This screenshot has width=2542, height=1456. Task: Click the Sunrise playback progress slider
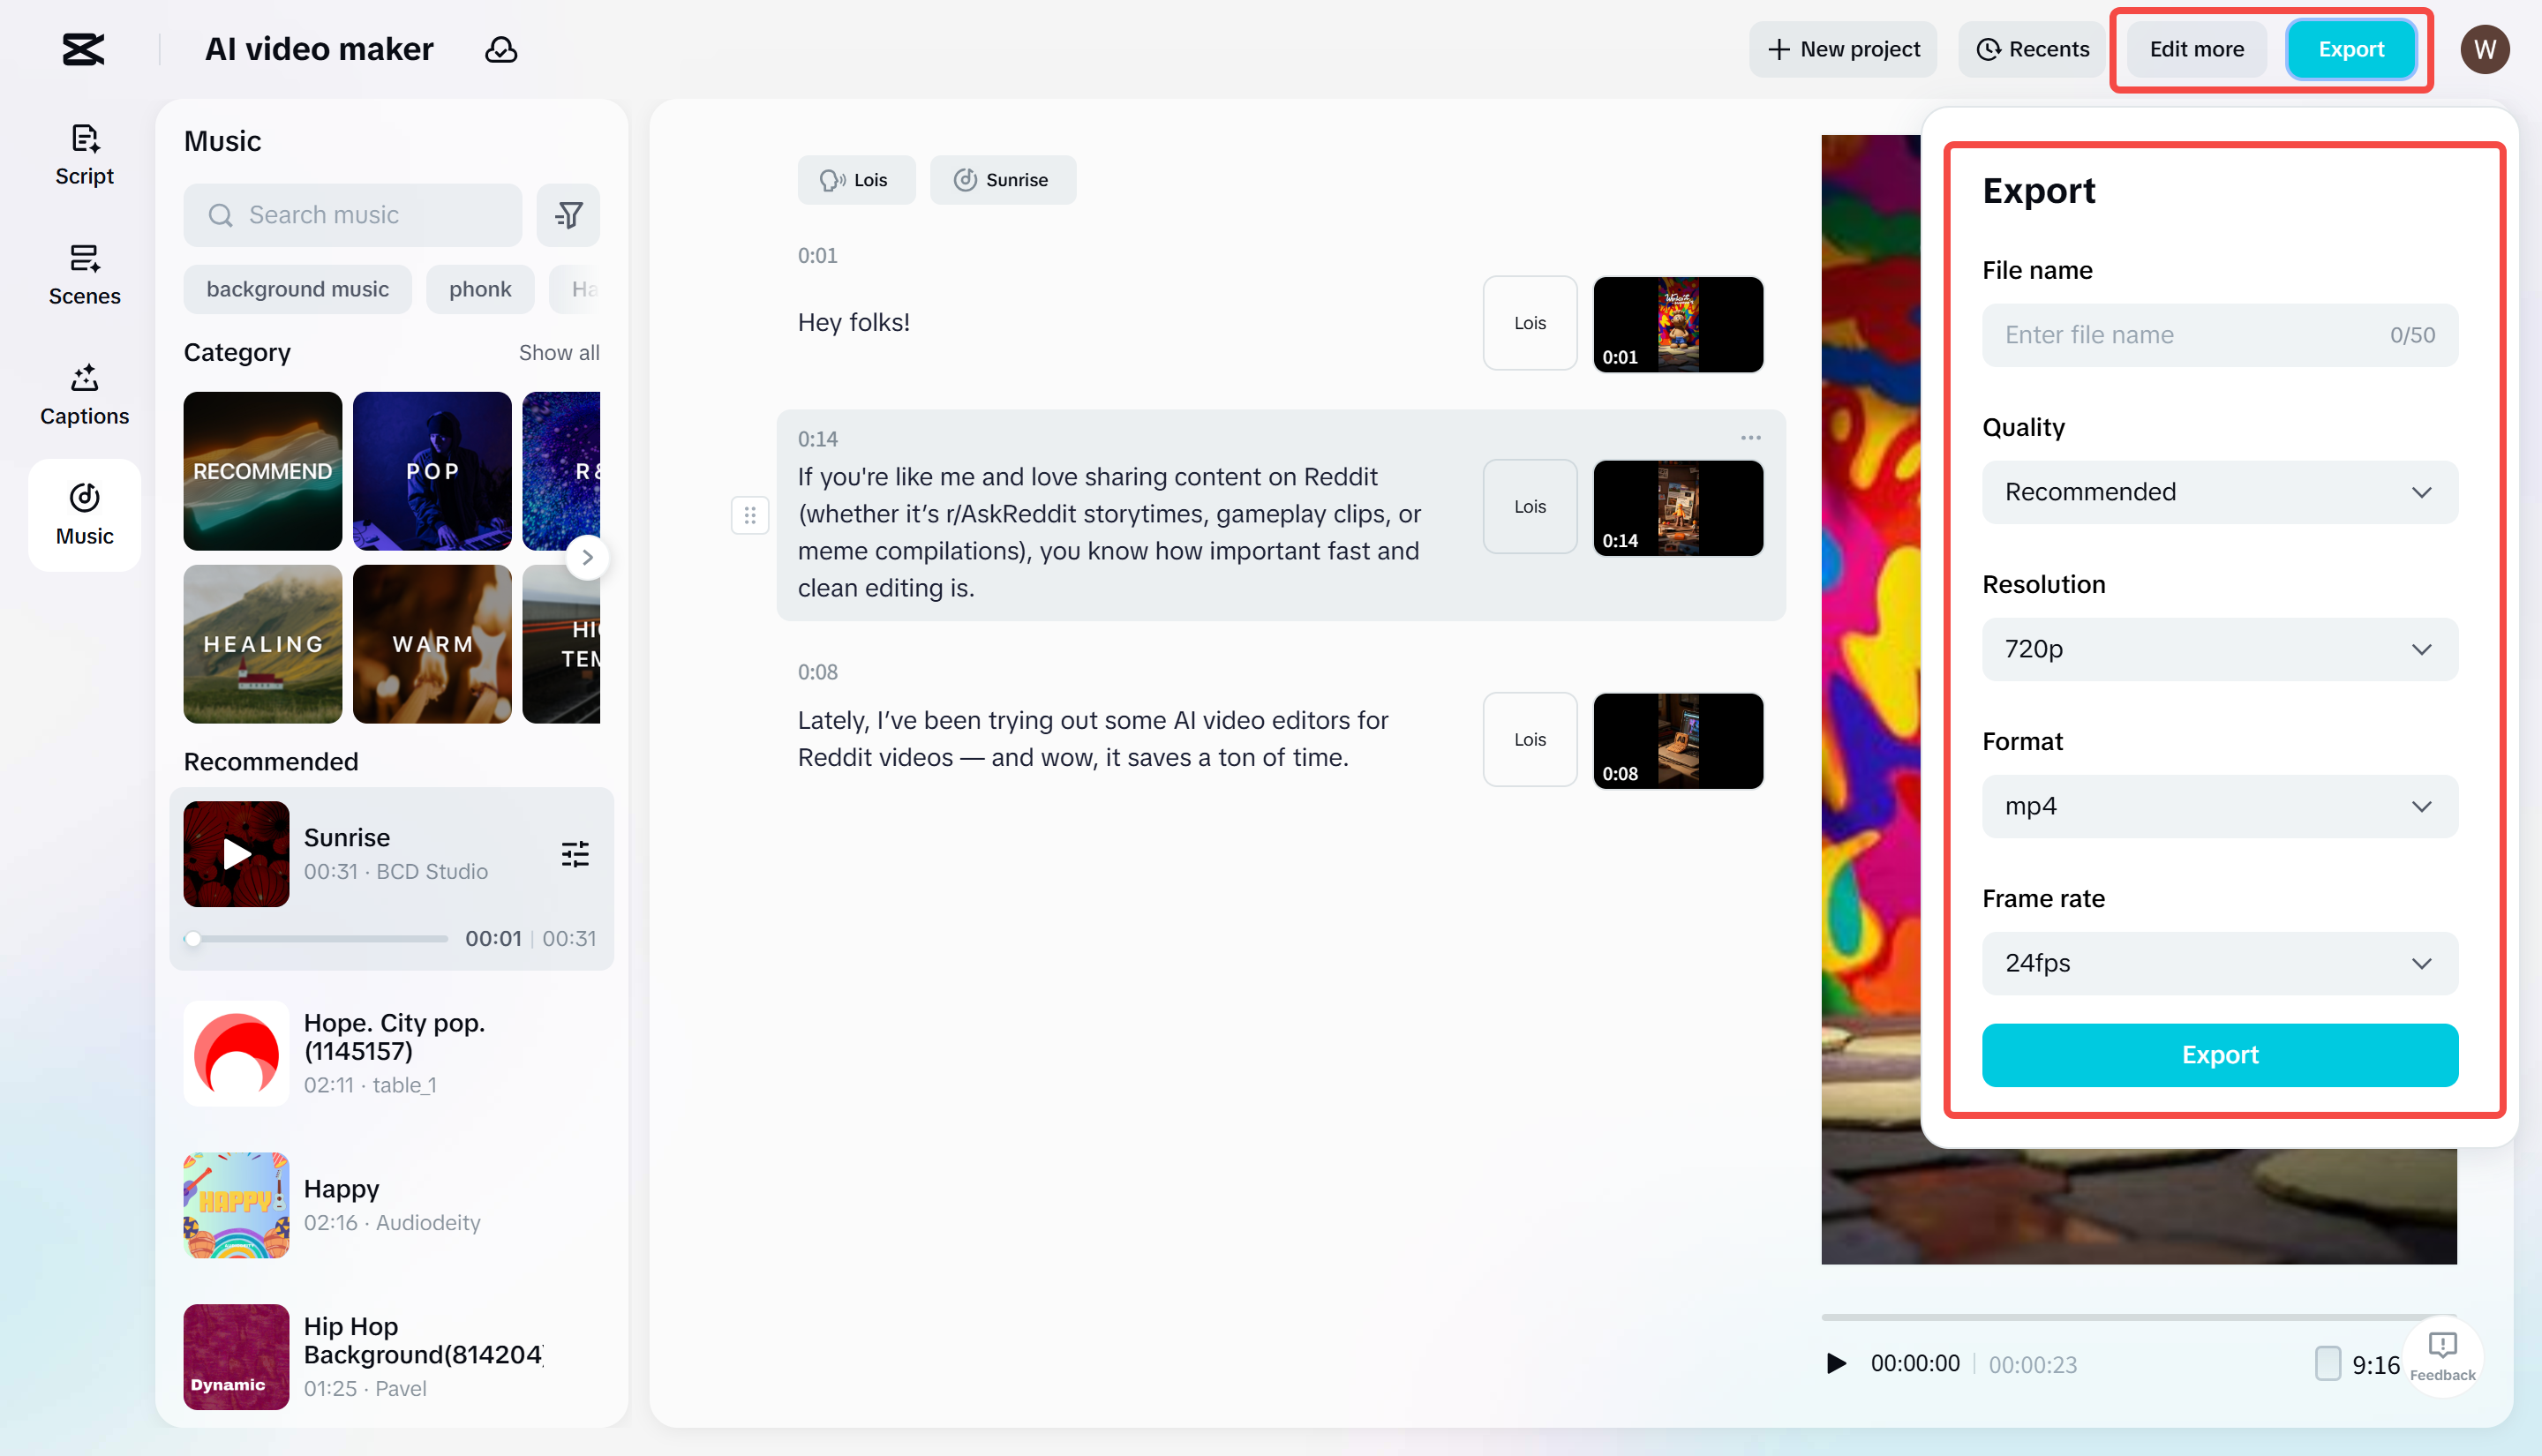pyautogui.click(x=315, y=938)
